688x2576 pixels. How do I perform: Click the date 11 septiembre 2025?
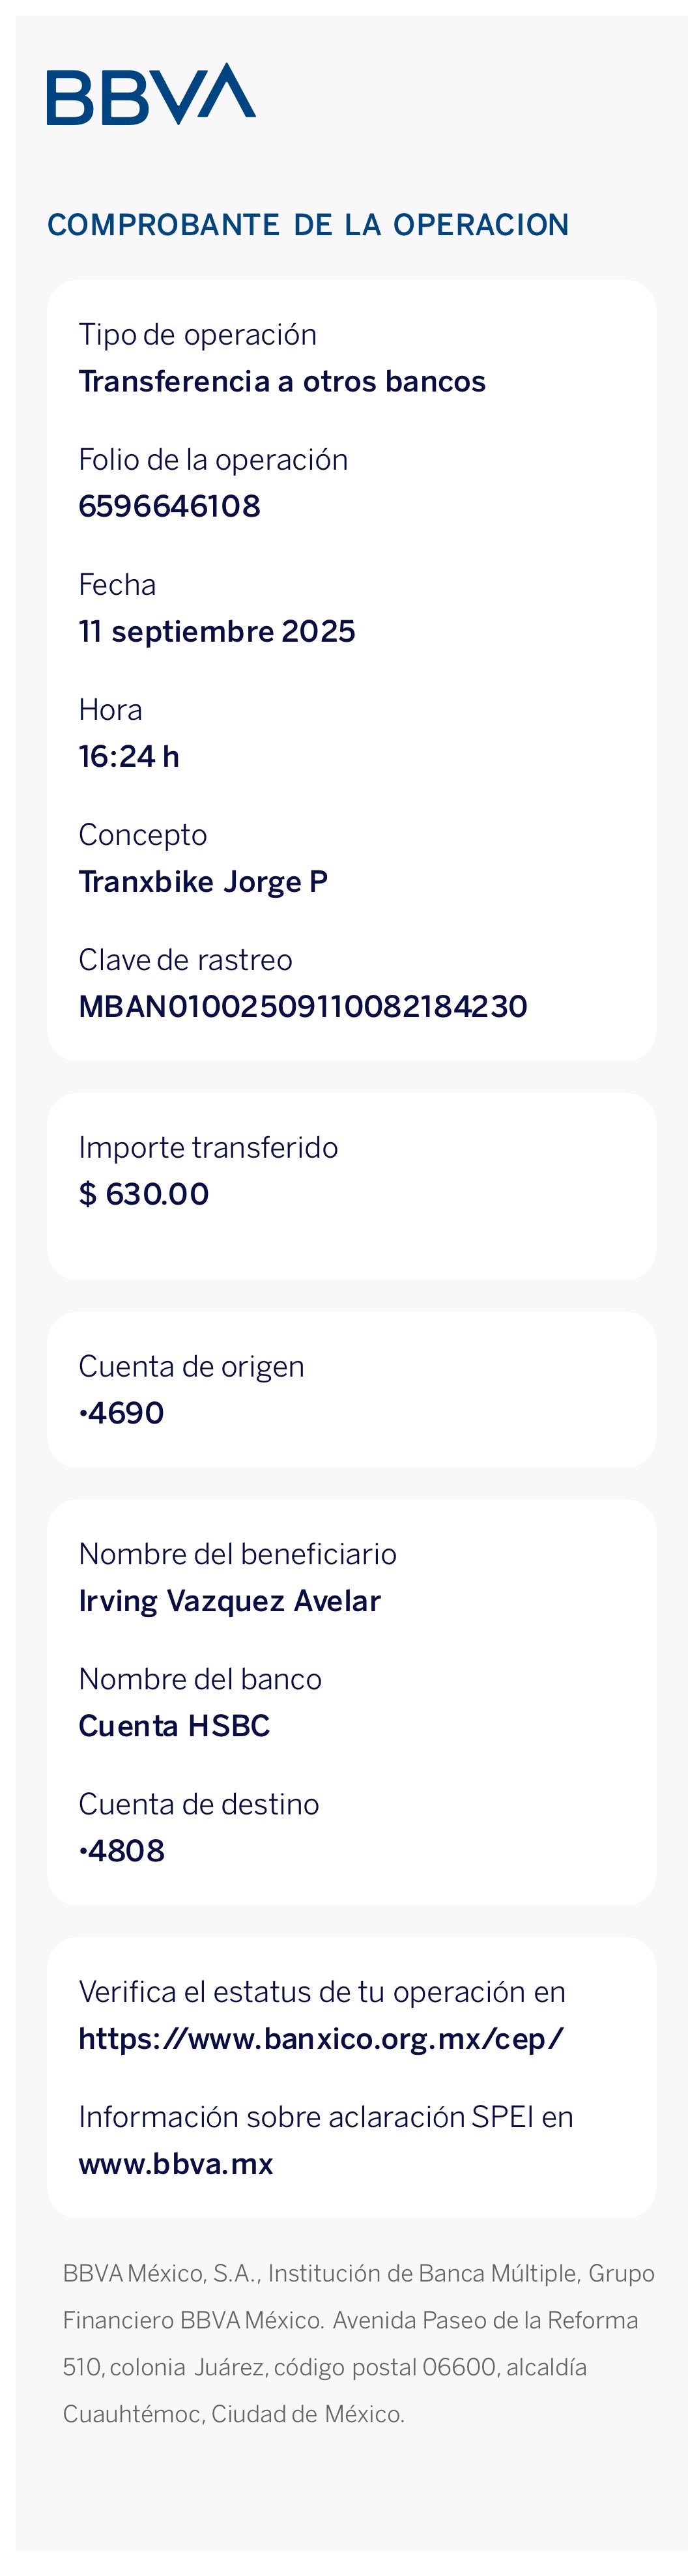pyautogui.click(x=217, y=631)
